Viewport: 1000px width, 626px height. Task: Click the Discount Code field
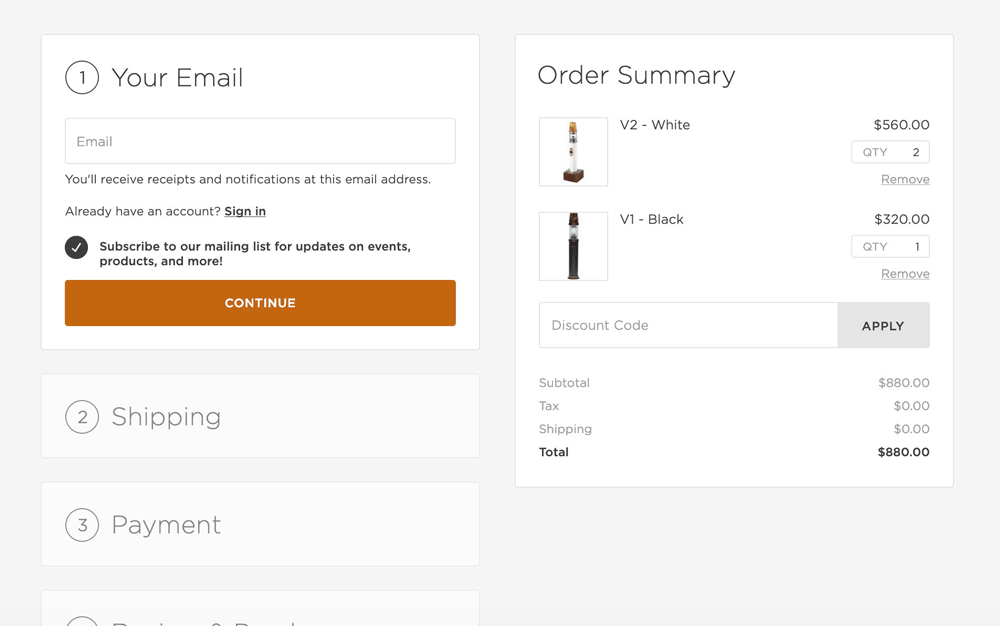[688, 325]
